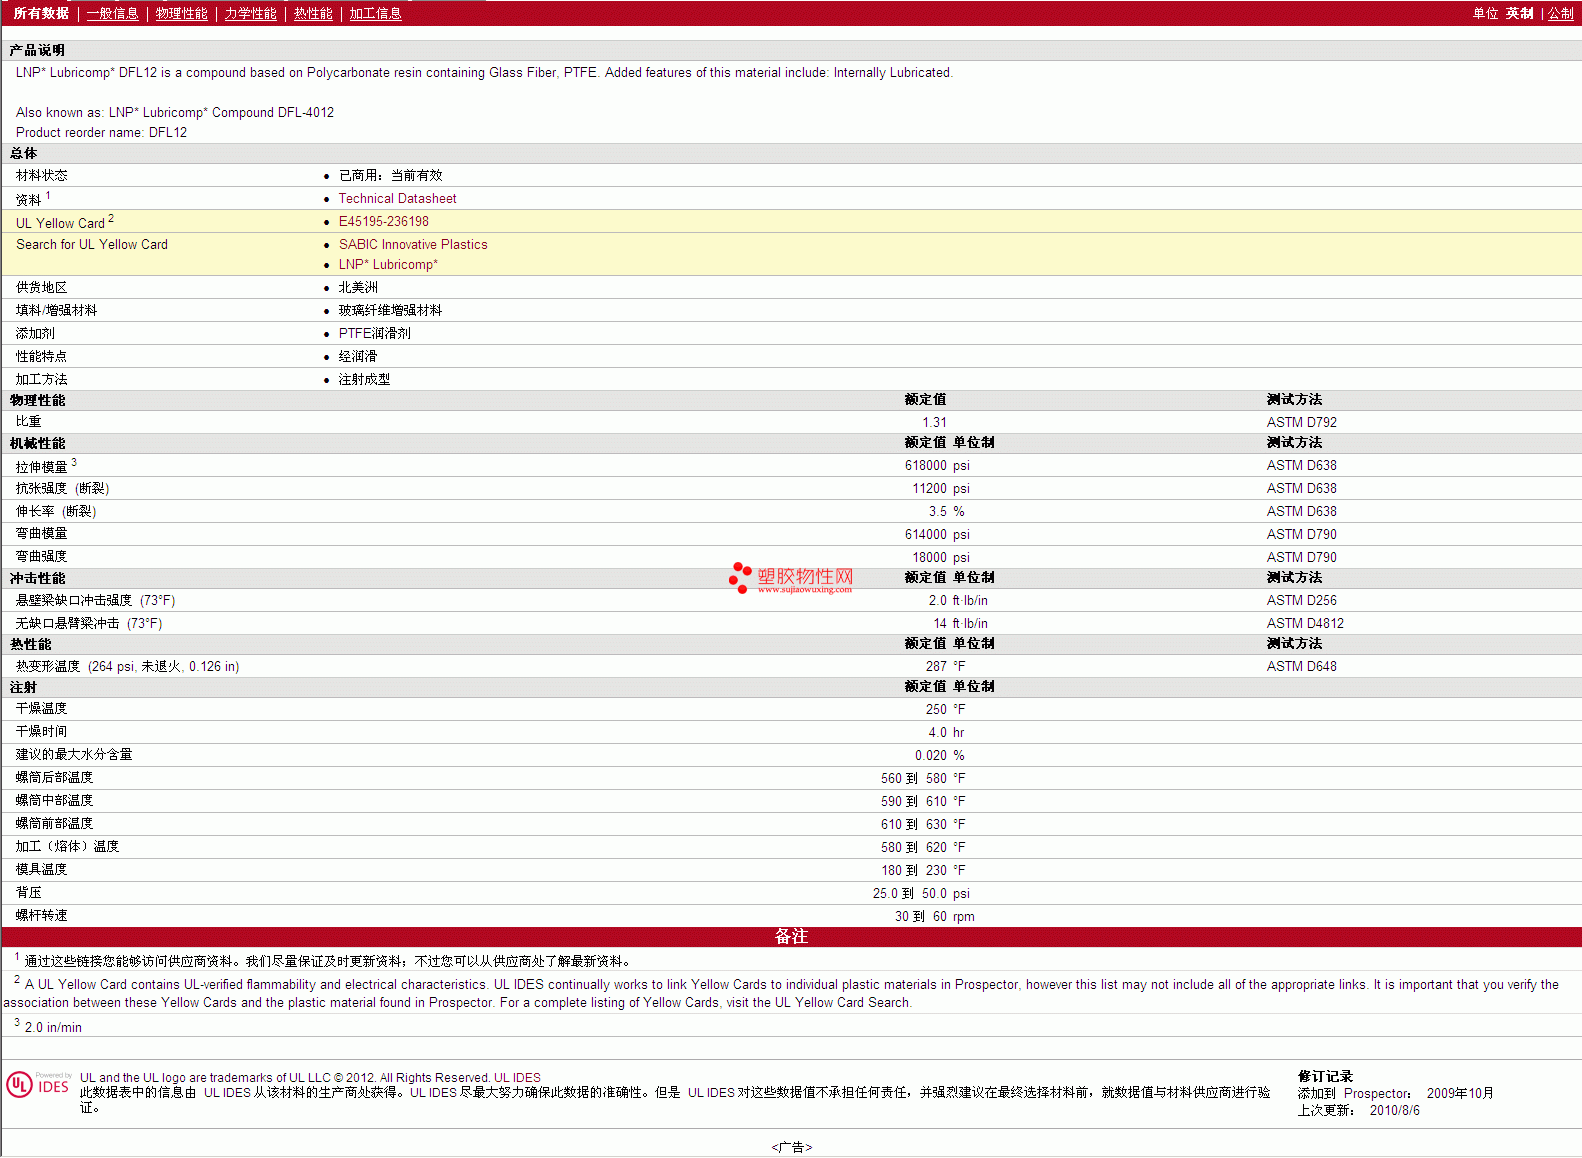The image size is (1582, 1158).
Task: Click ASTM D648 test method
Action: 1301,666
